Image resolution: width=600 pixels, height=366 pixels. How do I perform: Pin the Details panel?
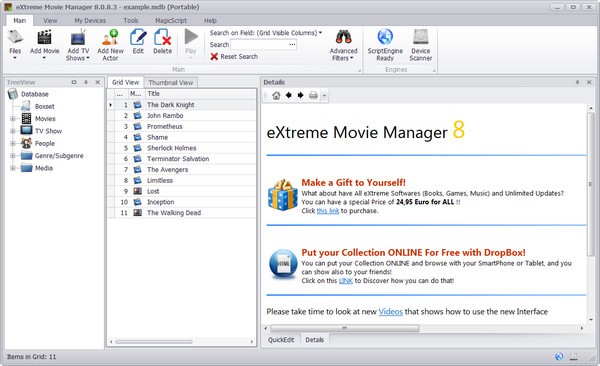[x=577, y=82]
